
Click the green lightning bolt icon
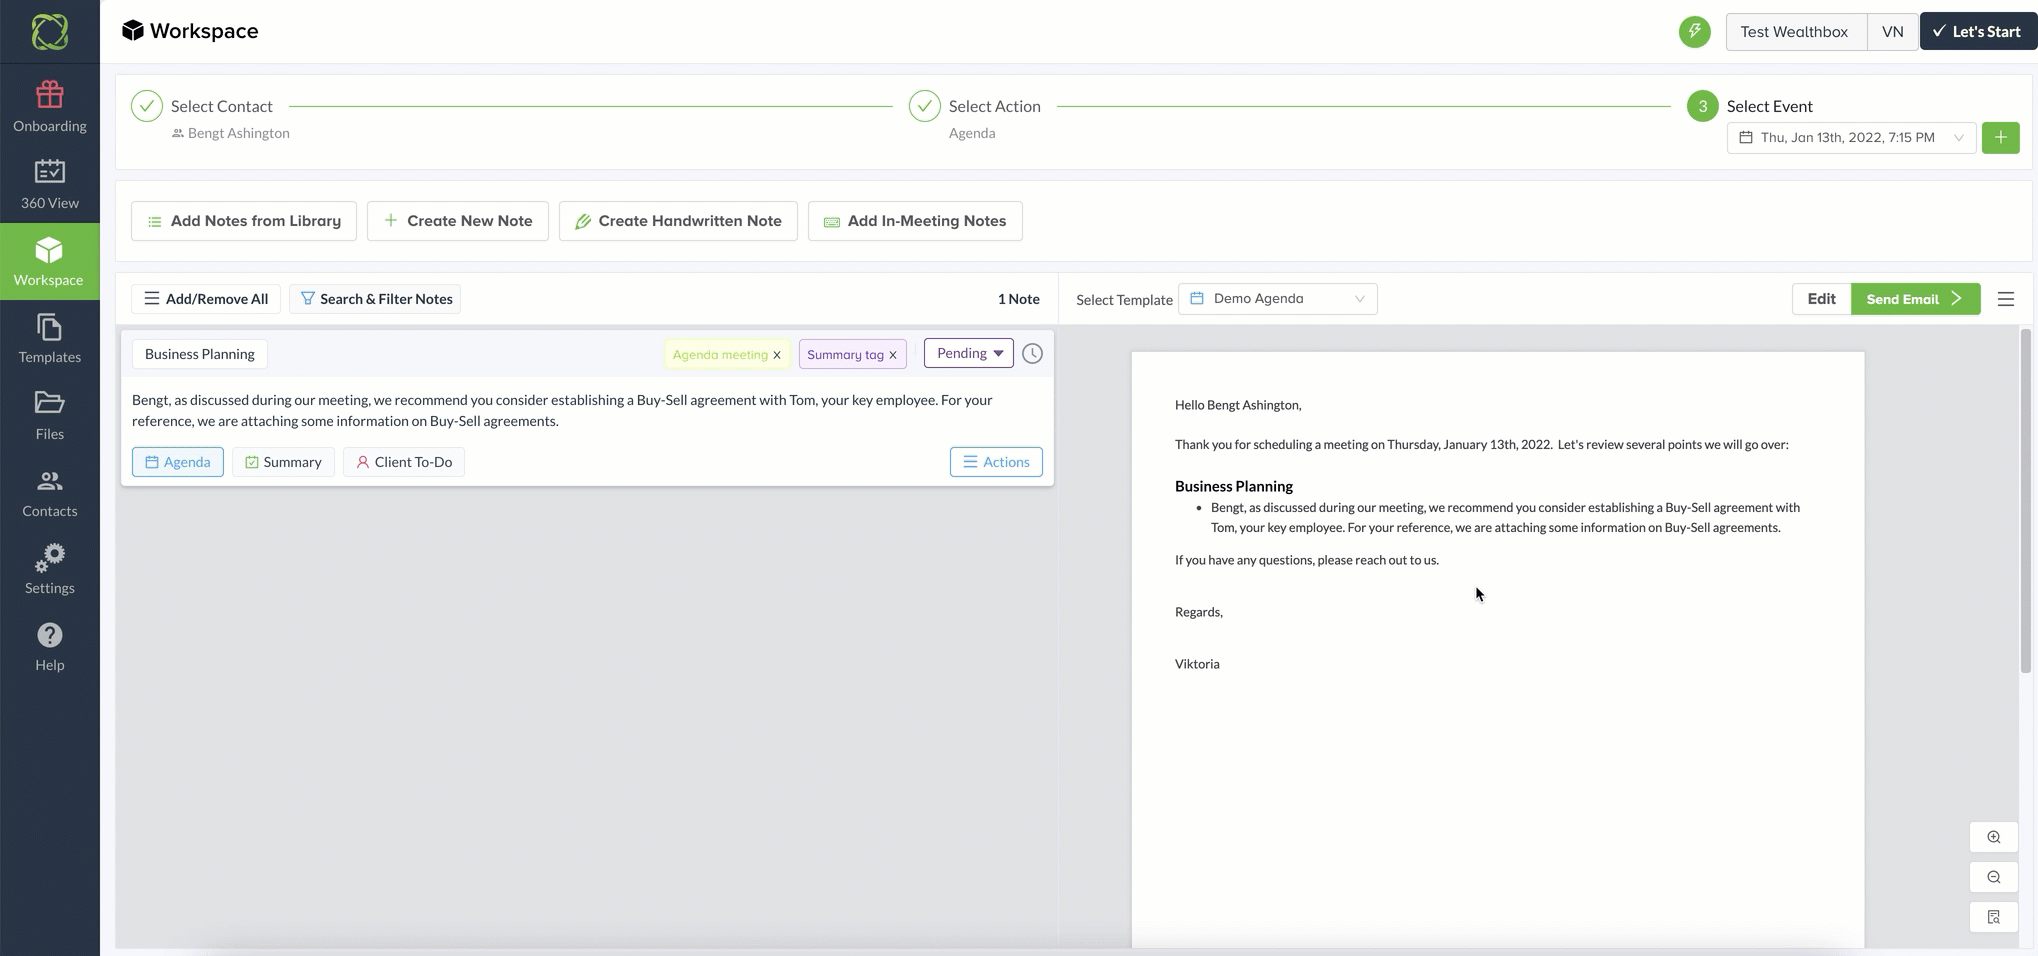pyautogui.click(x=1694, y=31)
